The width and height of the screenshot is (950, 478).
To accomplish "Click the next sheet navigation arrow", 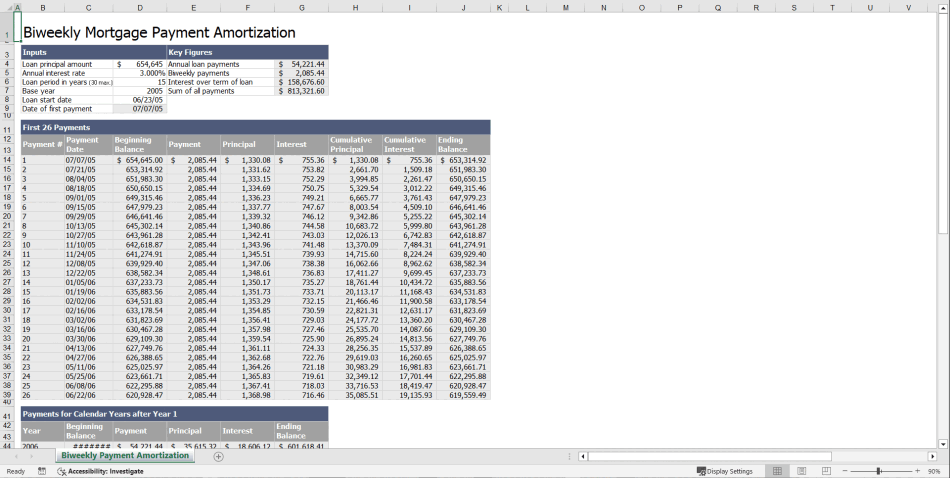I will pos(32,456).
